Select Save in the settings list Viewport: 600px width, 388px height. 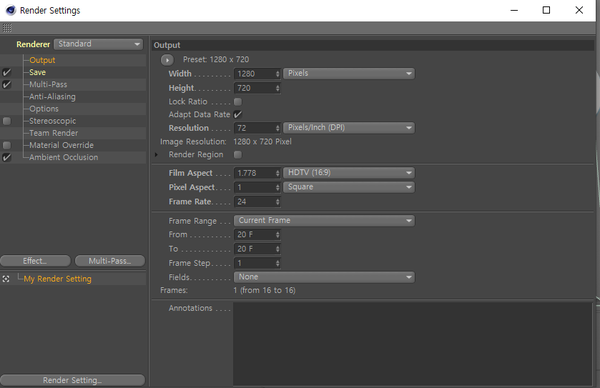coord(37,72)
